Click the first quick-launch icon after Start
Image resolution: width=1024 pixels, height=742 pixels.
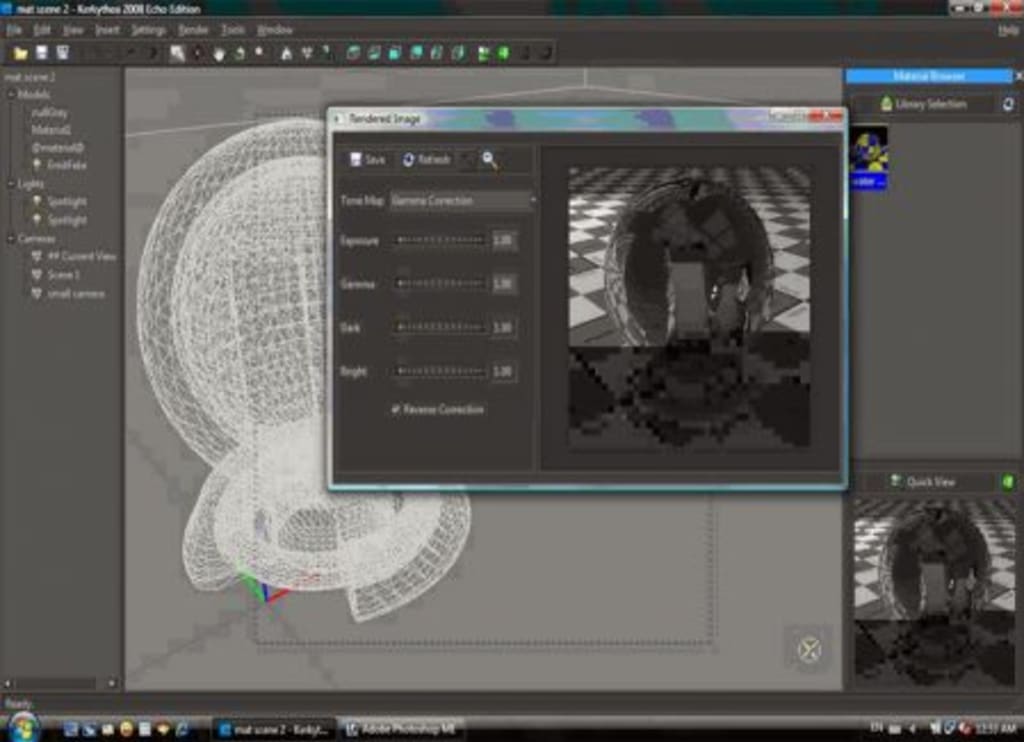click(71, 728)
